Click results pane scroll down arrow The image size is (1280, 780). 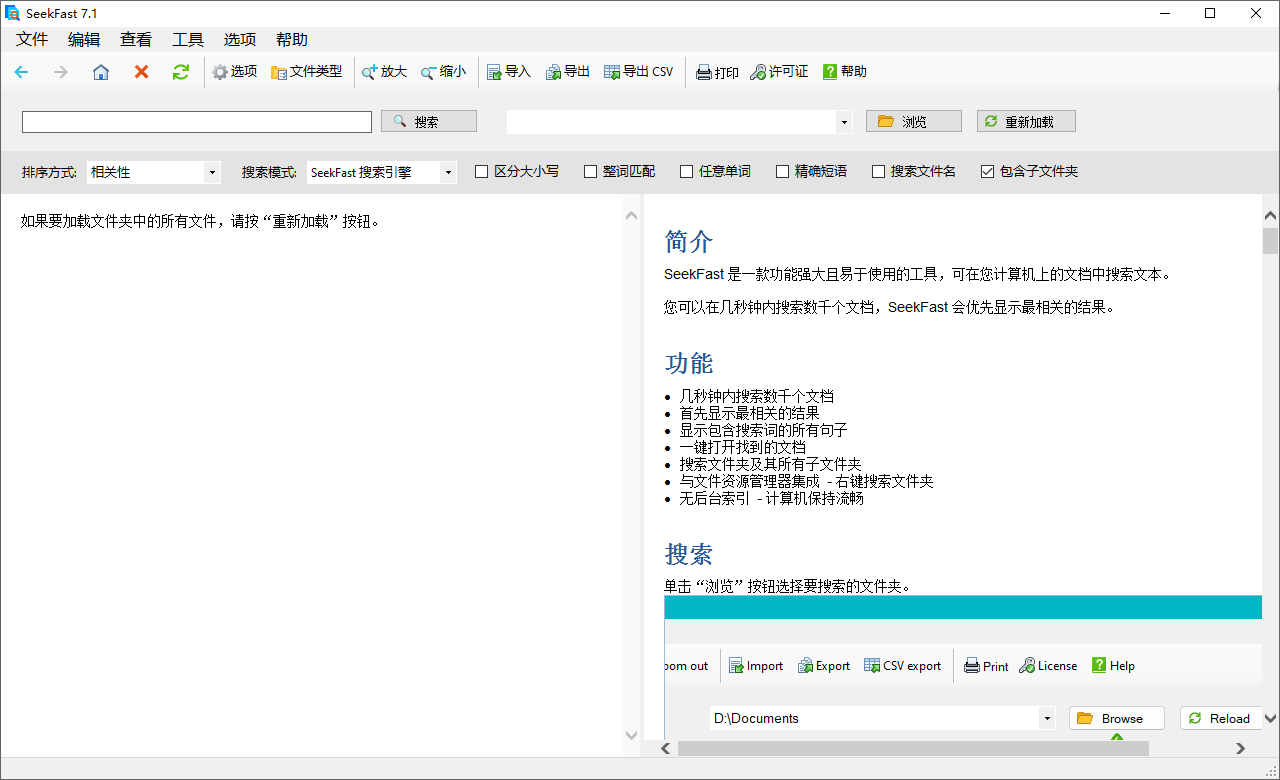(x=631, y=735)
